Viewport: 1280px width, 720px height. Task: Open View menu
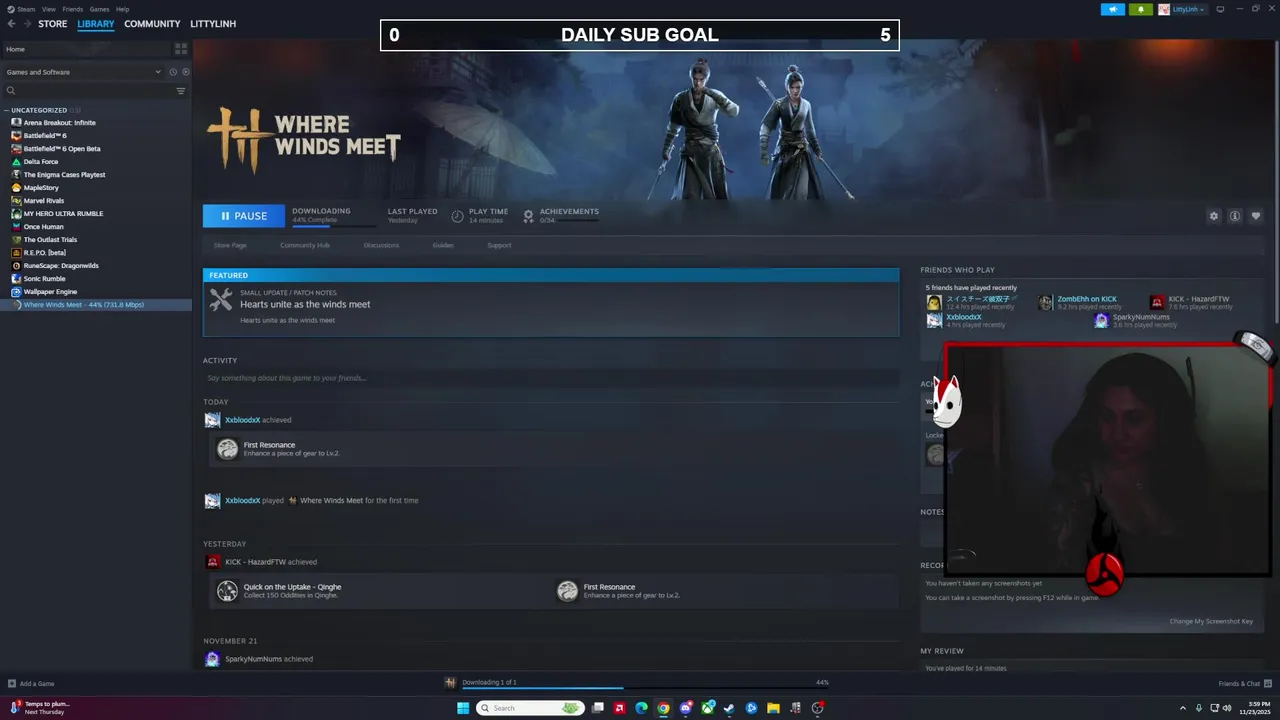tap(48, 9)
